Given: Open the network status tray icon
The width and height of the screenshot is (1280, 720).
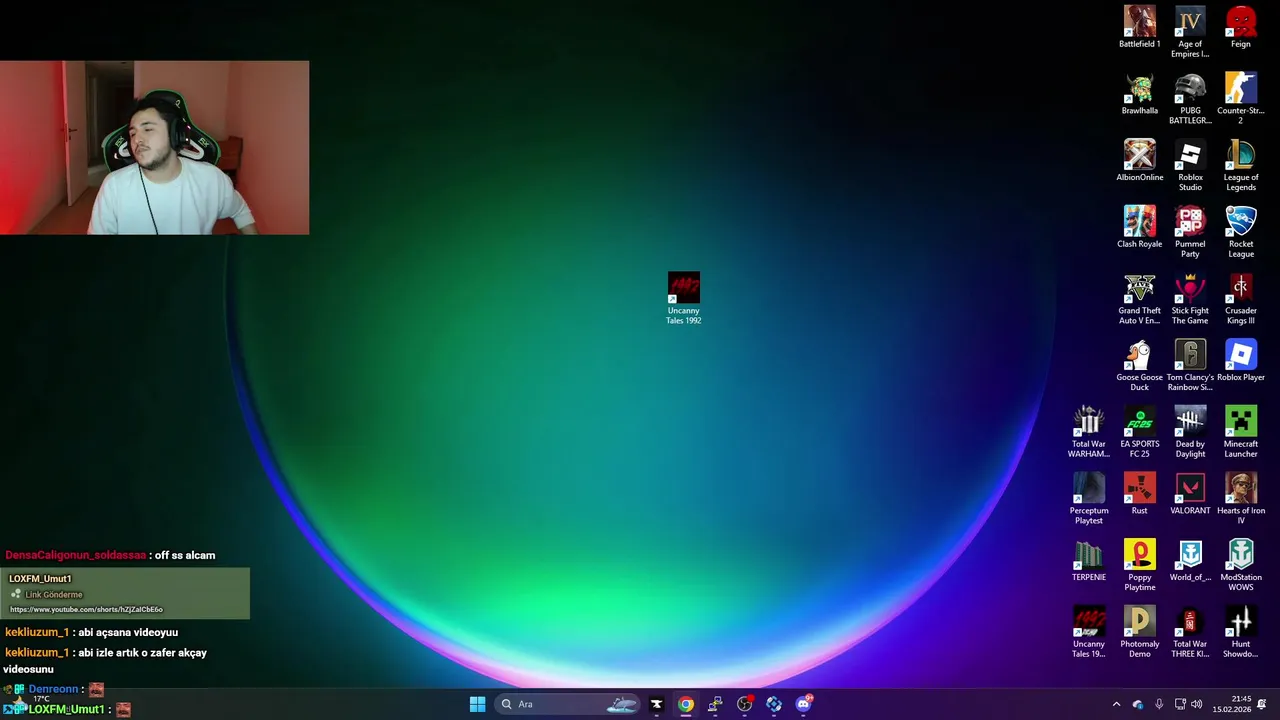Looking at the screenshot, I should click(1180, 704).
